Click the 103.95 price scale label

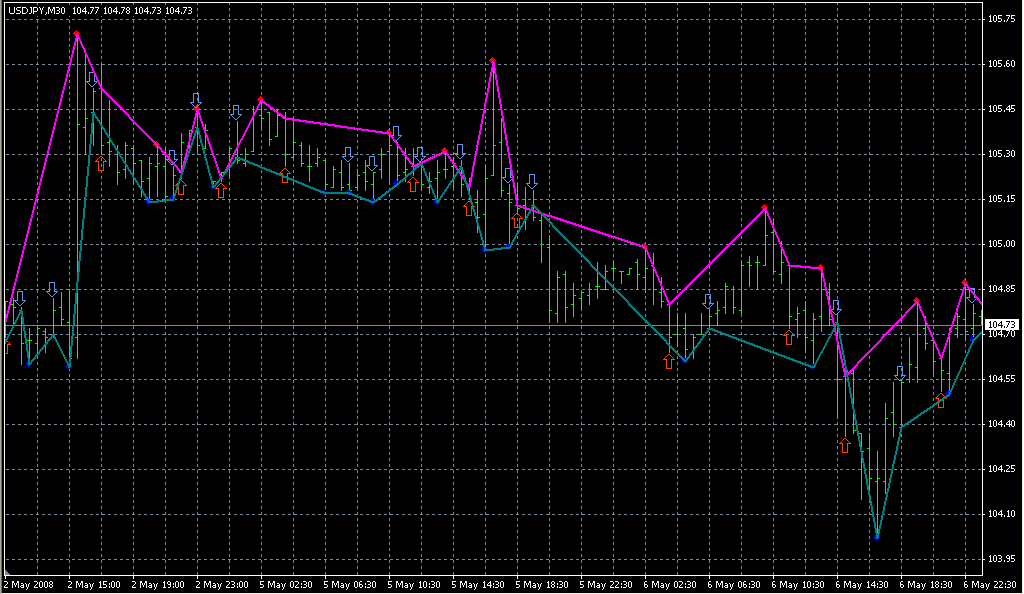pos(1001,559)
